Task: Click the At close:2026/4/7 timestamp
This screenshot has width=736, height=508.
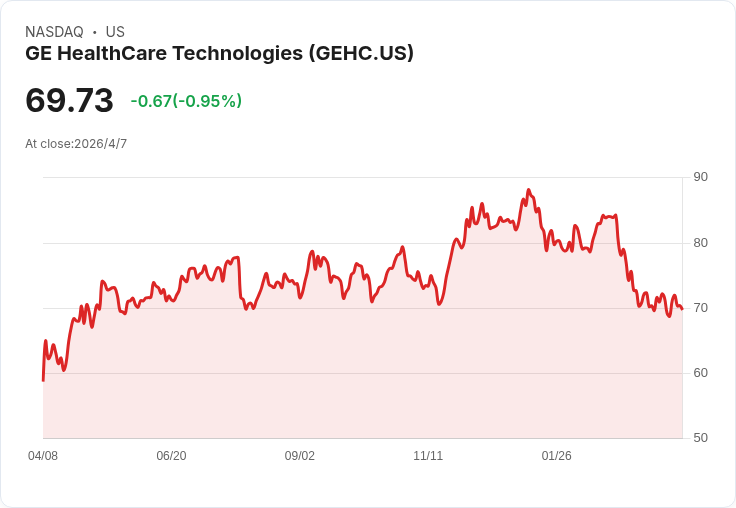Action: [76, 144]
